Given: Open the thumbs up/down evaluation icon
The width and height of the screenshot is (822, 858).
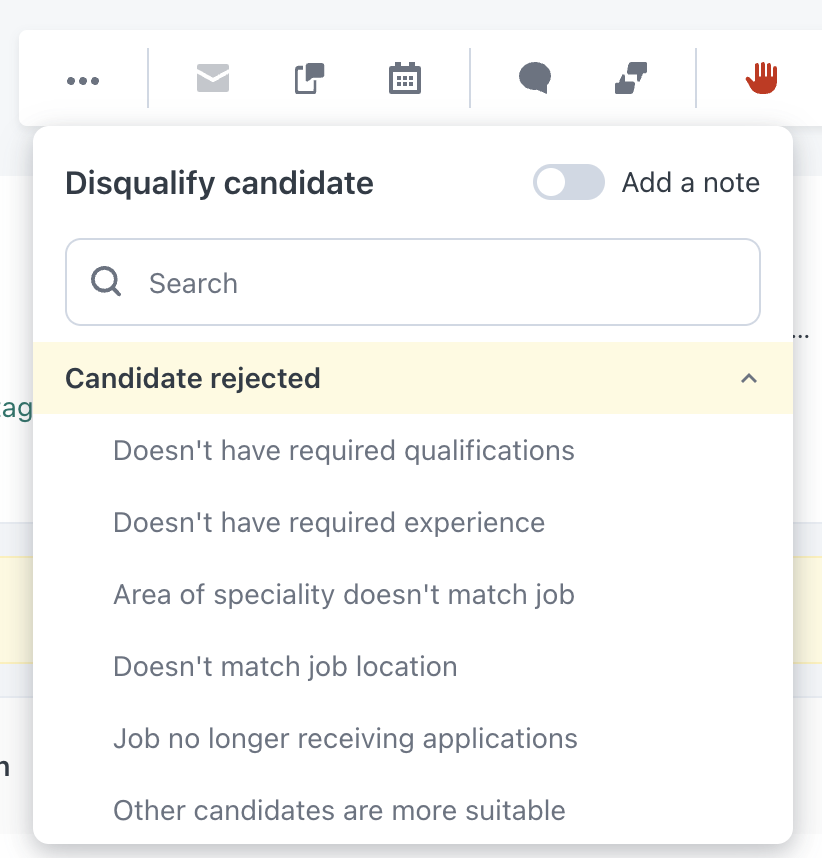Looking at the screenshot, I should pyautogui.click(x=631, y=78).
